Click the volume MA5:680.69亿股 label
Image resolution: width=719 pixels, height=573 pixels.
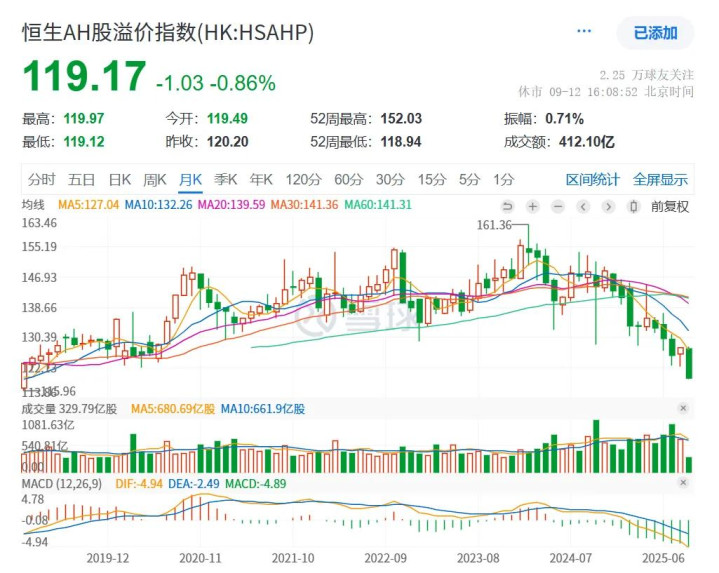pyautogui.click(x=173, y=408)
